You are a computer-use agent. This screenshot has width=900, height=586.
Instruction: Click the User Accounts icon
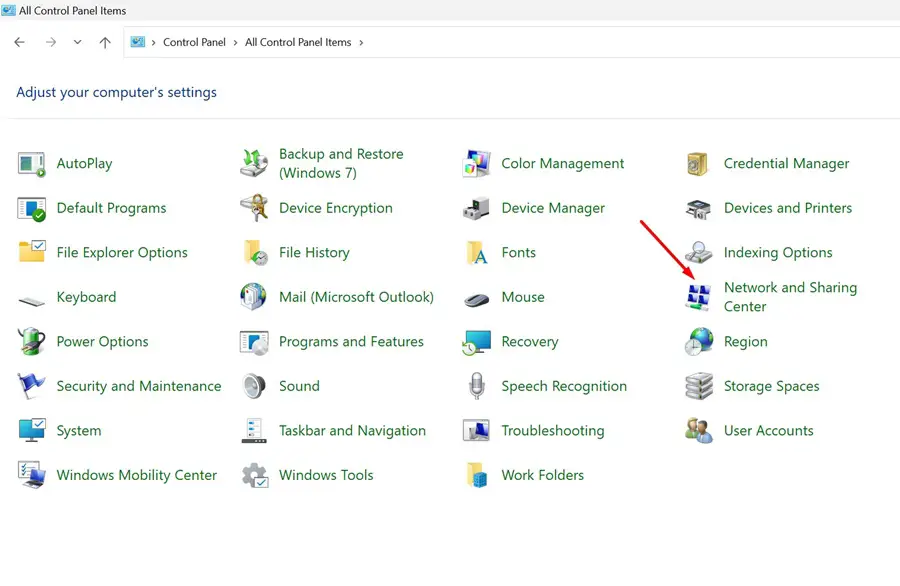click(699, 430)
